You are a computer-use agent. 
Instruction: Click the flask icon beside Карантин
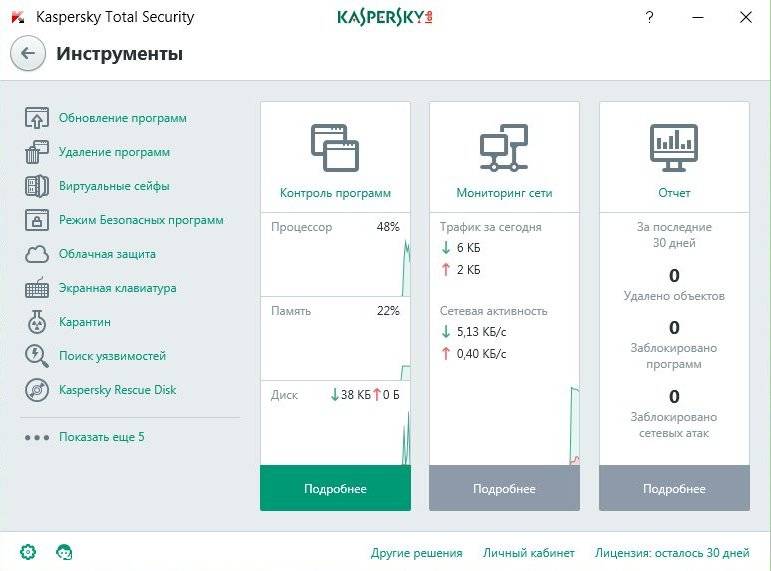(x=37, y=322)
